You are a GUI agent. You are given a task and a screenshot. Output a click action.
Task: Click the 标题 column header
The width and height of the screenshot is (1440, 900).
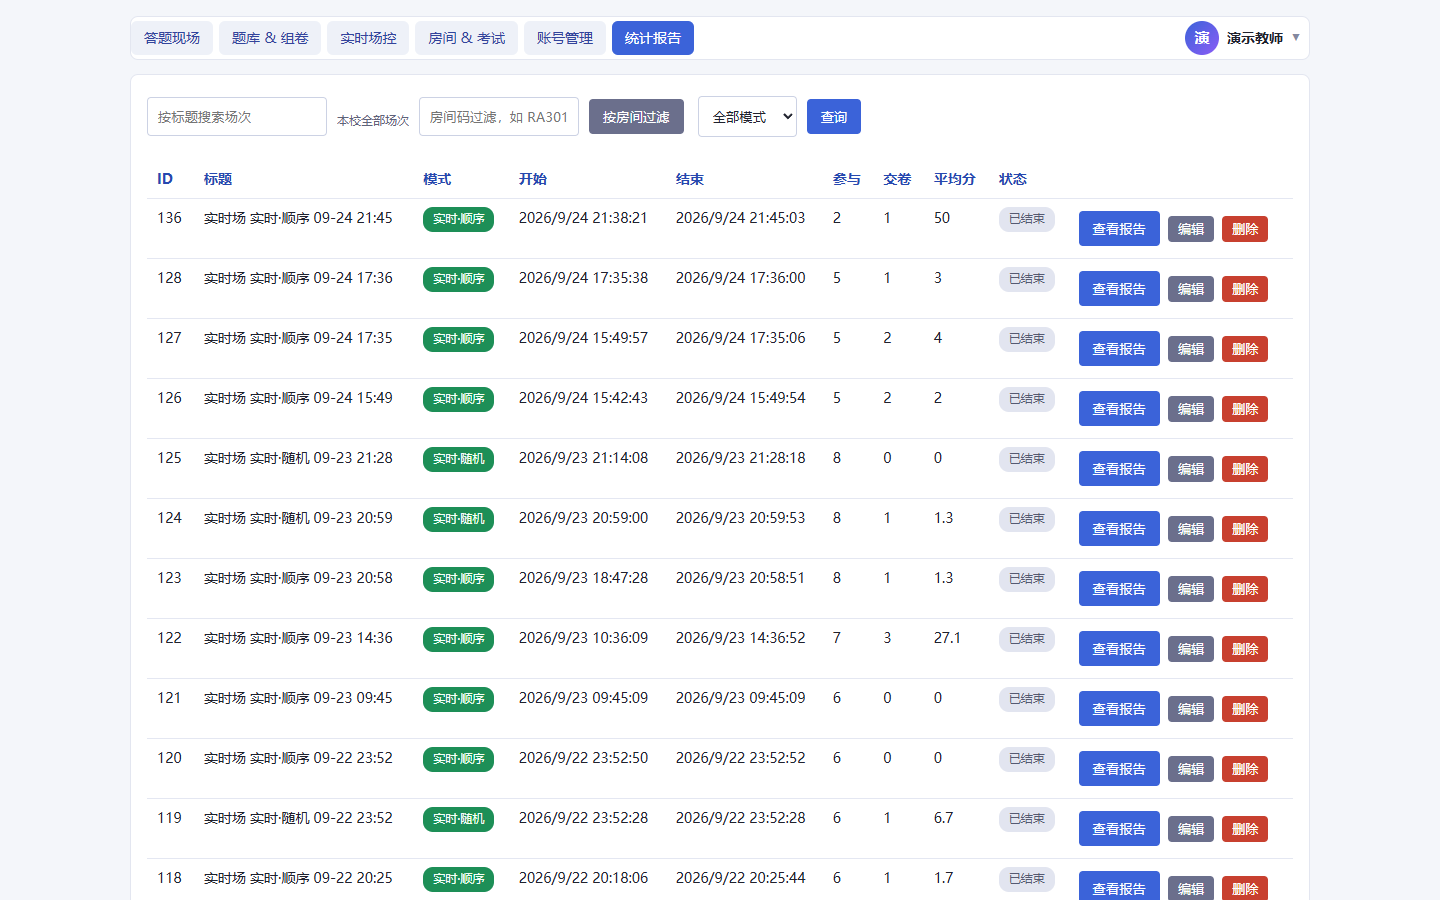pos(218,179)
